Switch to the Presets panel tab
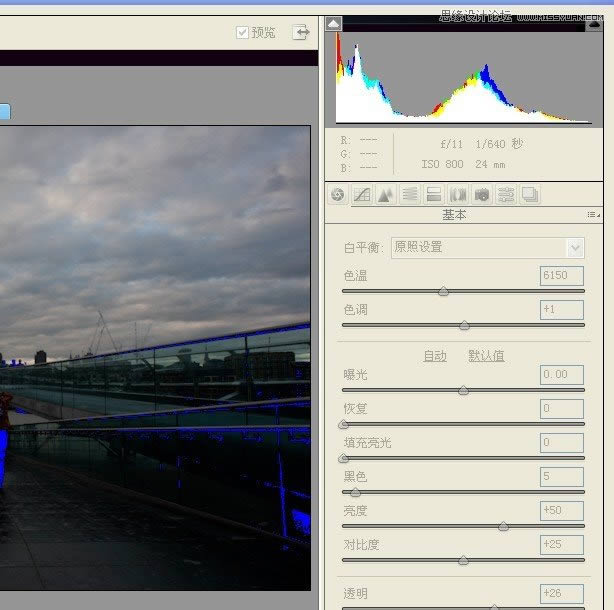 tap(506, 195)
